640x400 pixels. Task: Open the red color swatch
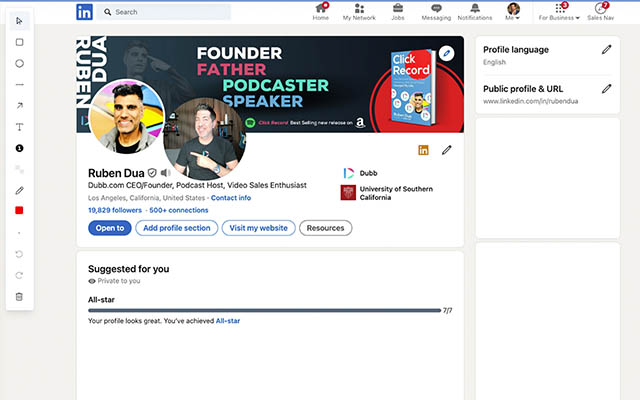pyautogui.click(x=19, y=210)
